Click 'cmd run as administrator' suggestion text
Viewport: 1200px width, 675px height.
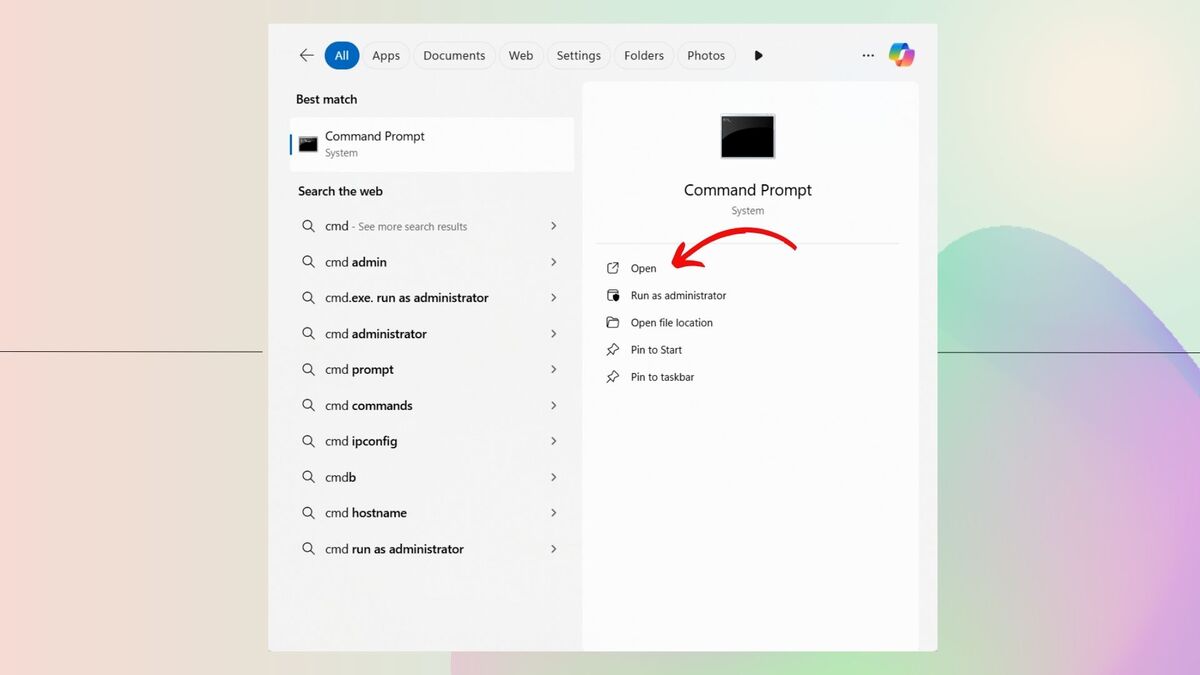pyautogui.click(x=394, y=549)
